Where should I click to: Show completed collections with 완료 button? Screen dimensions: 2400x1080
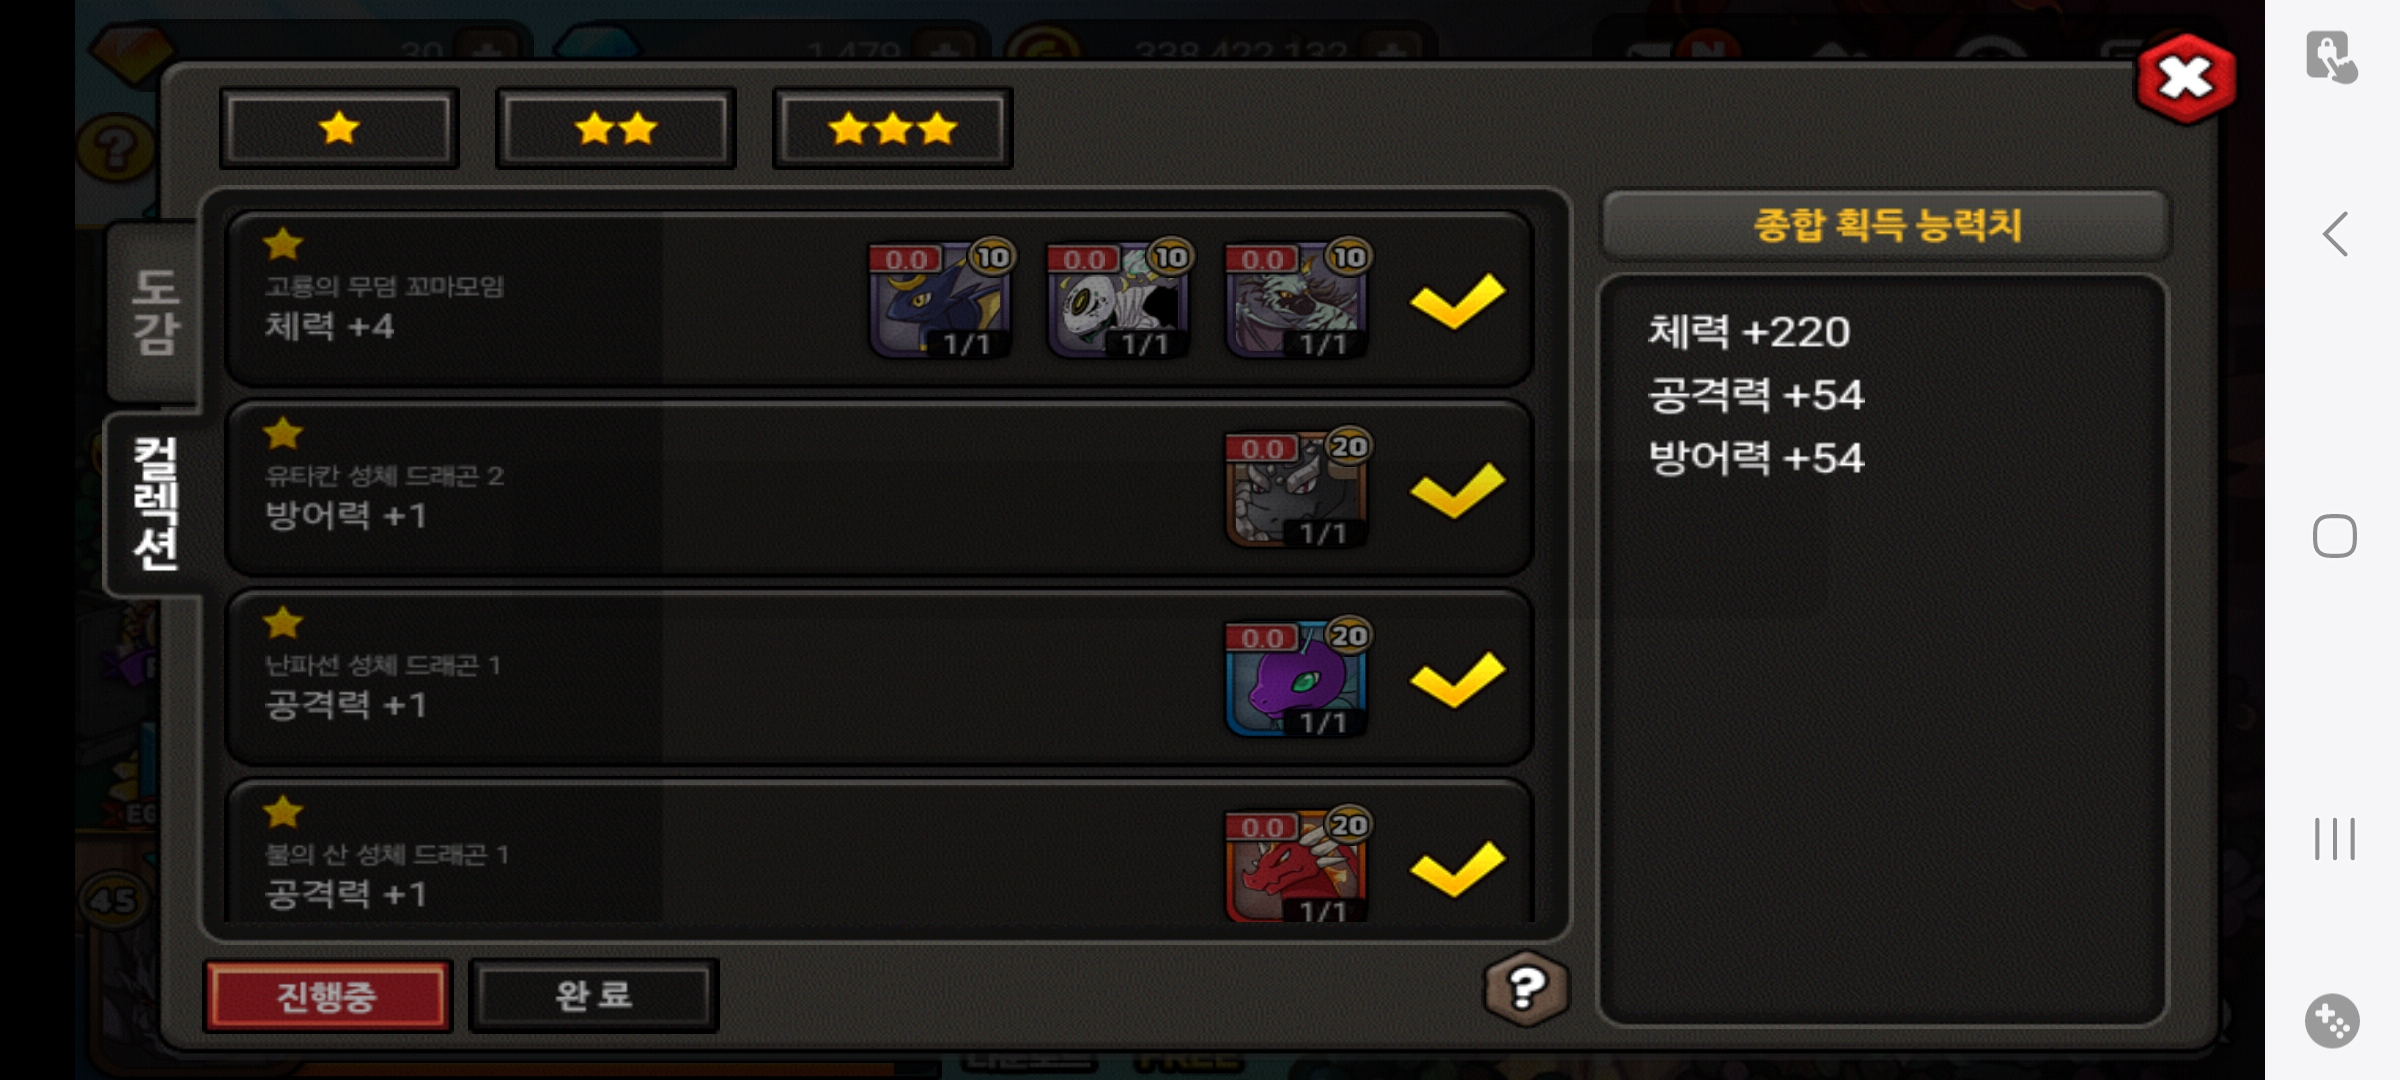[594, 995]
